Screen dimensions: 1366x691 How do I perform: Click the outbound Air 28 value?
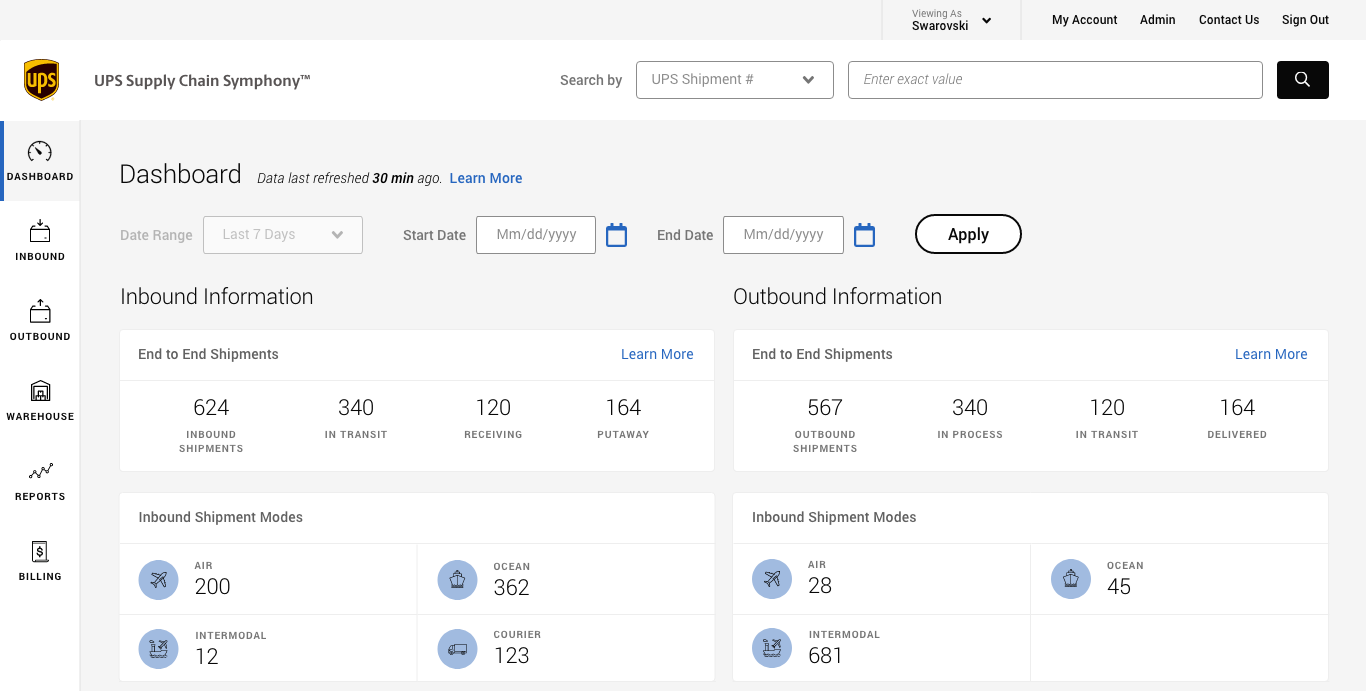(820, 586)
